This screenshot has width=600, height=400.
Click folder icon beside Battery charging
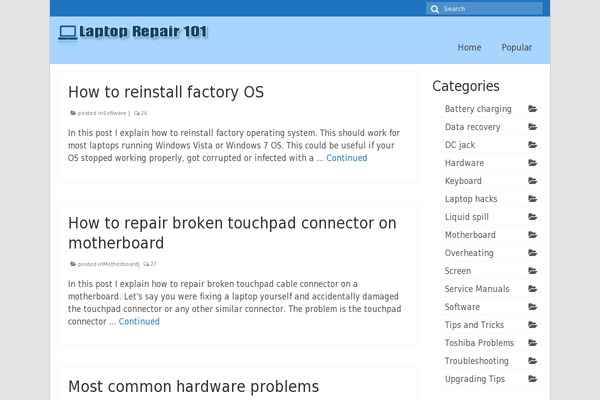(x=533, y=109)
